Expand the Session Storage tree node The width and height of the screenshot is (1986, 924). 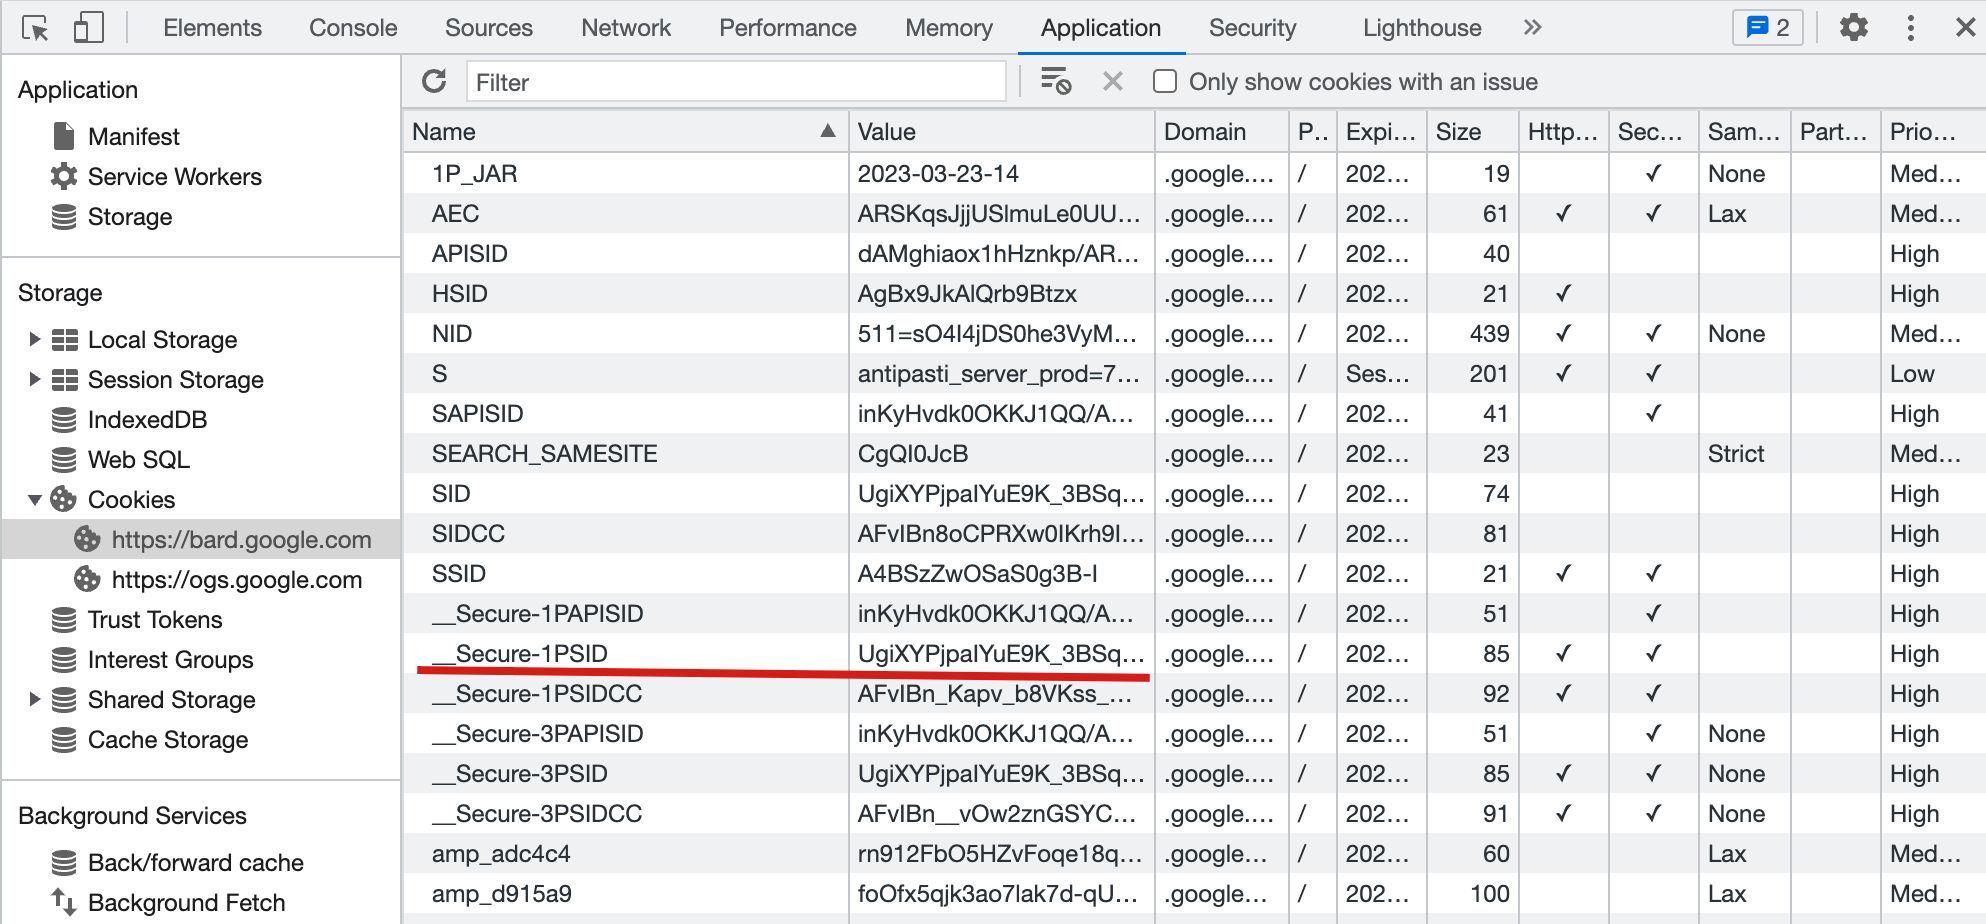pos(35,379)
